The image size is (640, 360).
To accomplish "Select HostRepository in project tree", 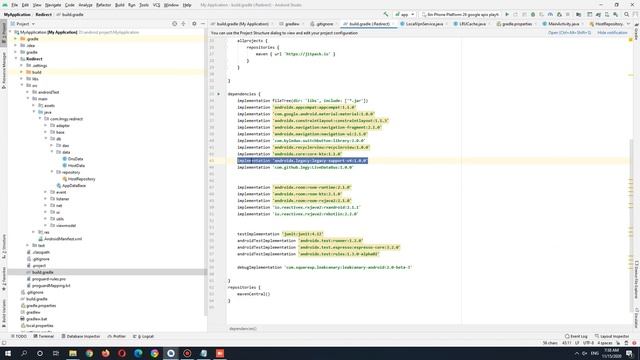I will [79, 179].
